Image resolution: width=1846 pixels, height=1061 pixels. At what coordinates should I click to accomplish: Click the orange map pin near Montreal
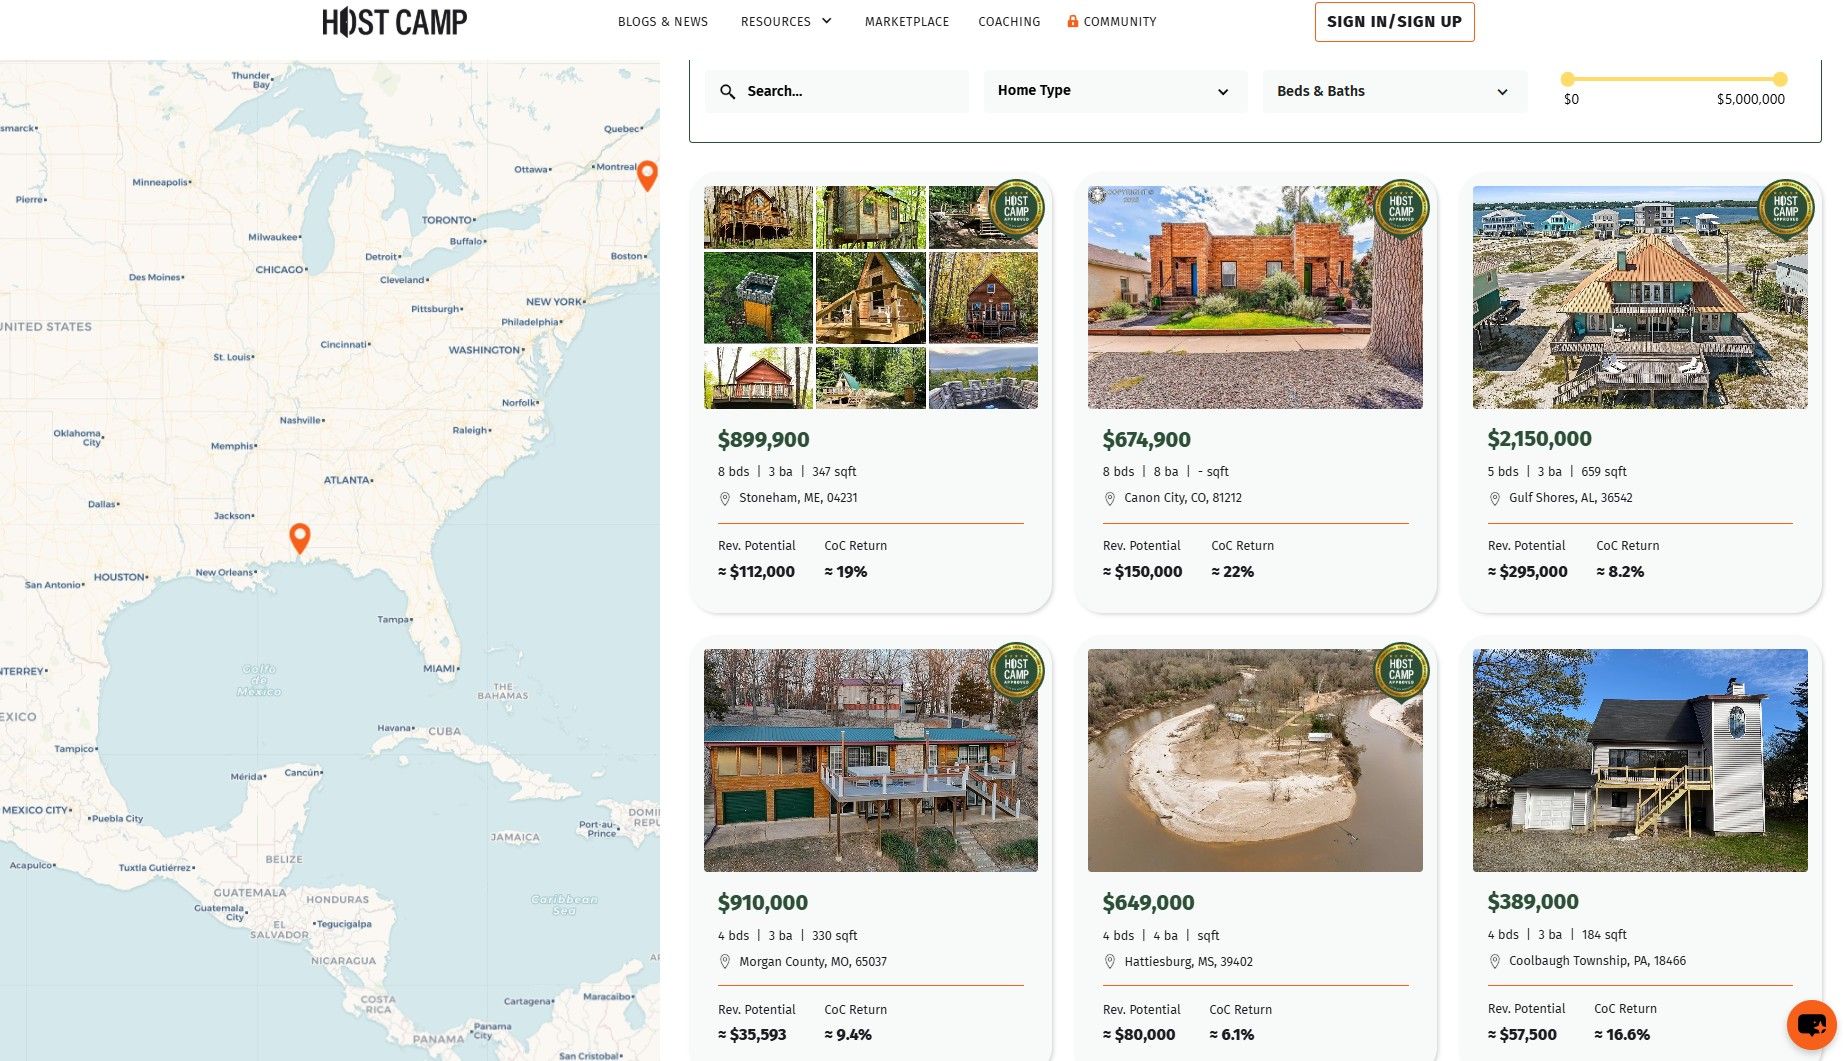click(647, 176)
